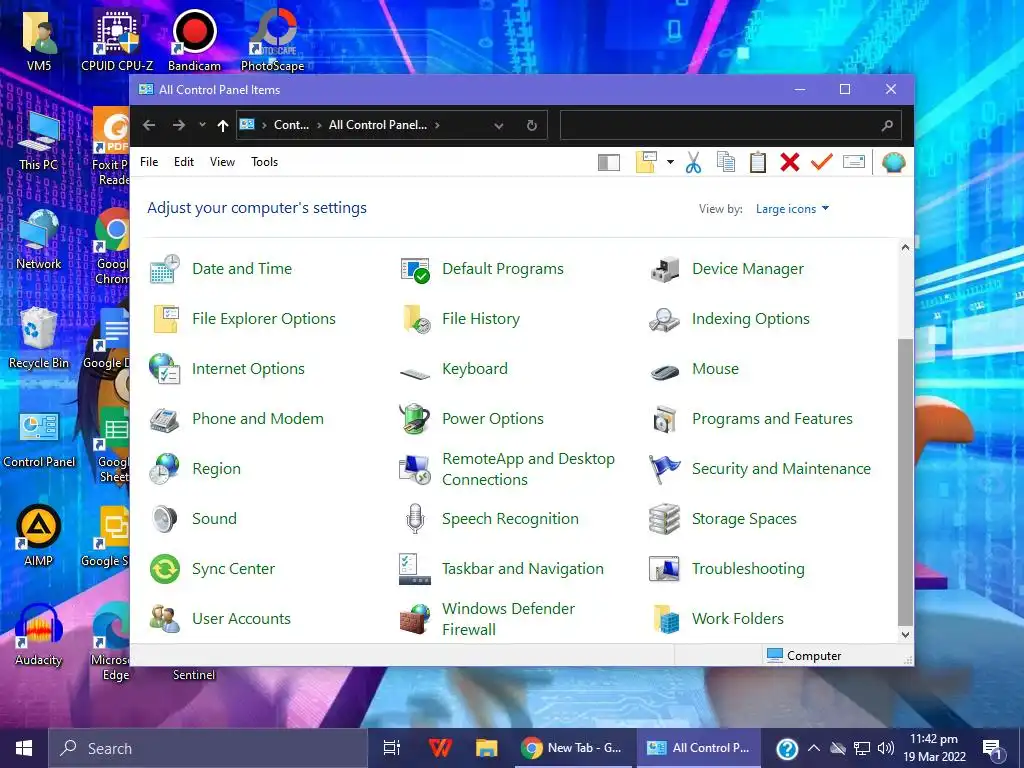Click the Folder Options toolbar icon
Image resolution: width=1024 pixels, height=768 pixels.
[x=646, y=162]
